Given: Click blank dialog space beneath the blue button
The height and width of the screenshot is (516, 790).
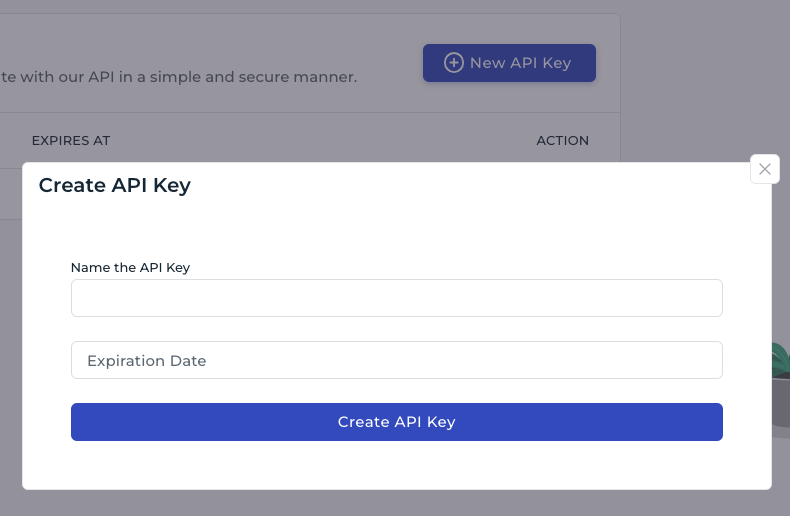Looking at the screenshot, I should (x=397, y=465).
